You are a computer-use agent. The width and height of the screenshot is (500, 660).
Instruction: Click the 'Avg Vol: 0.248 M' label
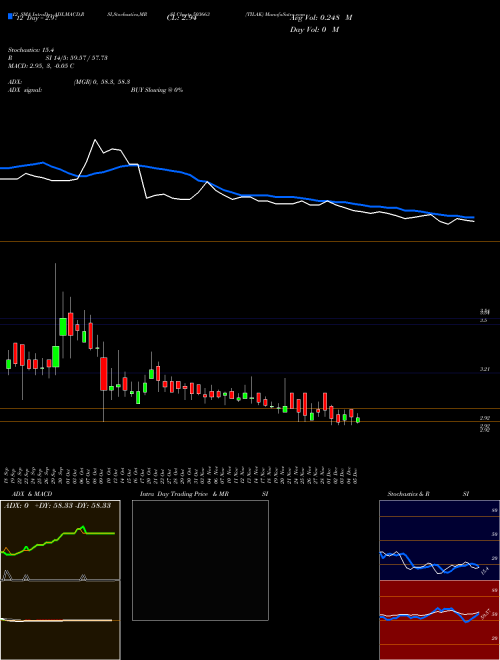click(x=321, y=18)
